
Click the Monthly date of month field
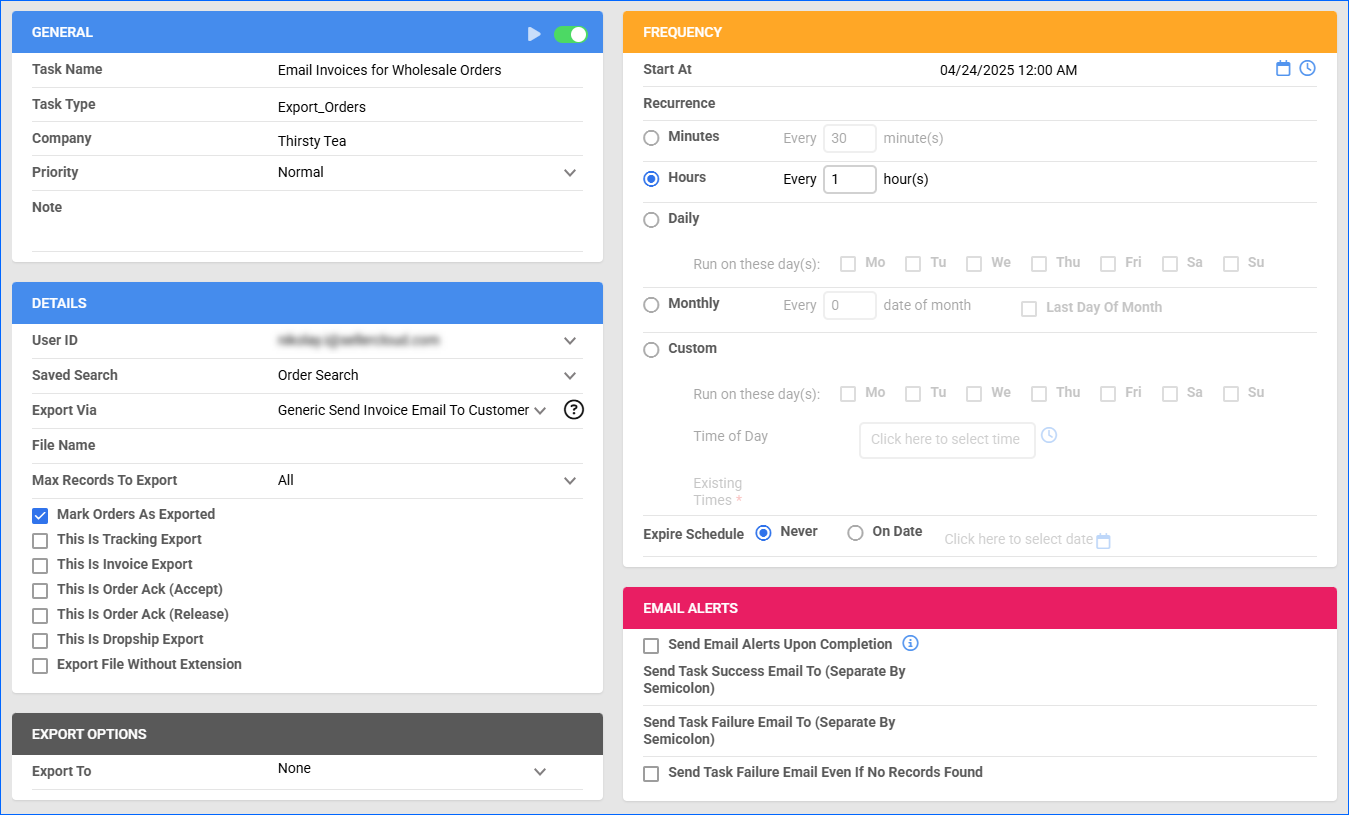(x=850, y=305)
